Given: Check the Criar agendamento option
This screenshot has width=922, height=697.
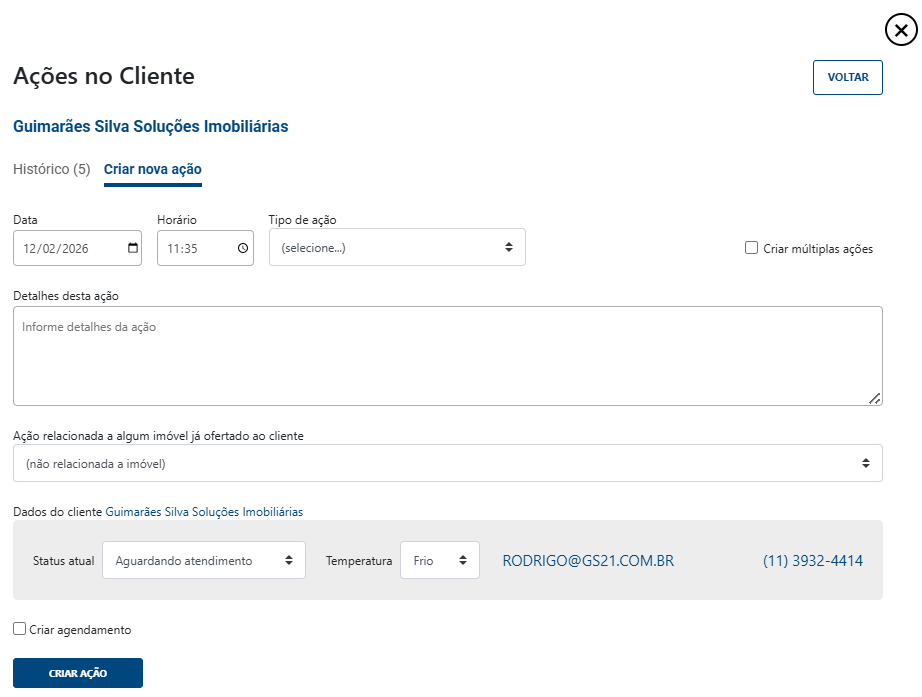Looking at the screenshot, I should pyautogui.click(x=20, y=629).
